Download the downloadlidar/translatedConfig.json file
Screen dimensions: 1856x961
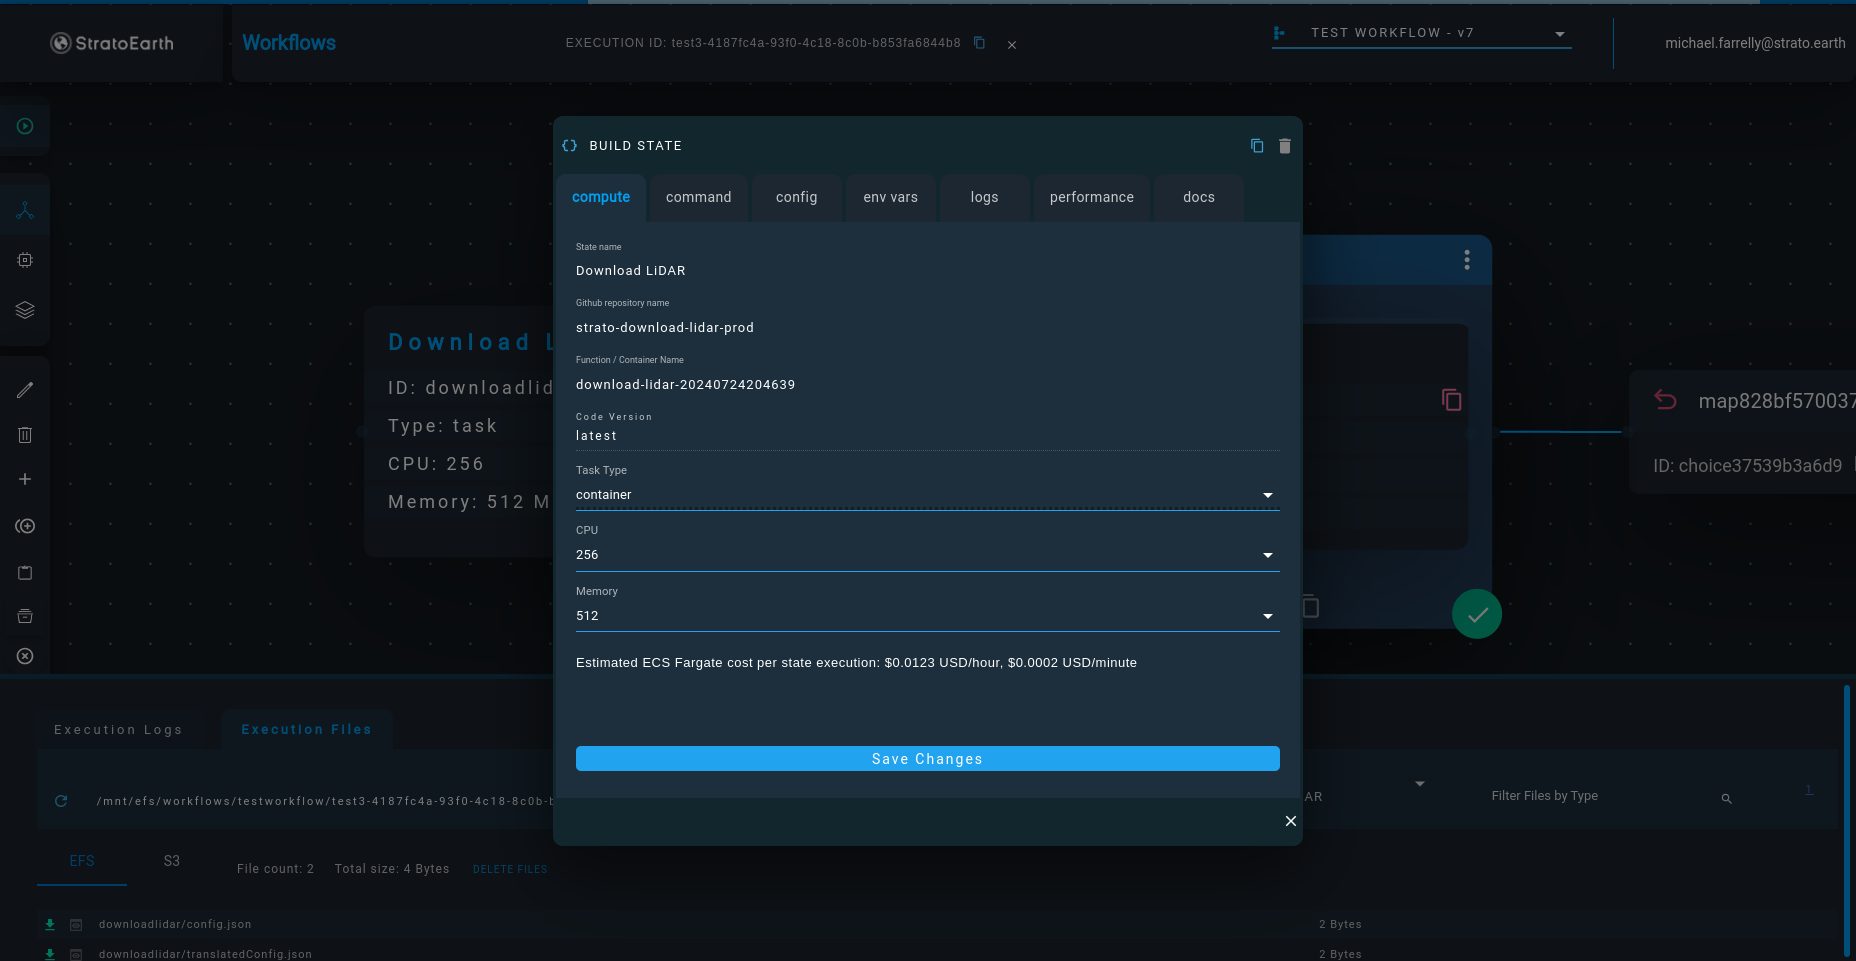pyautogui.click(x=50, y=954)
